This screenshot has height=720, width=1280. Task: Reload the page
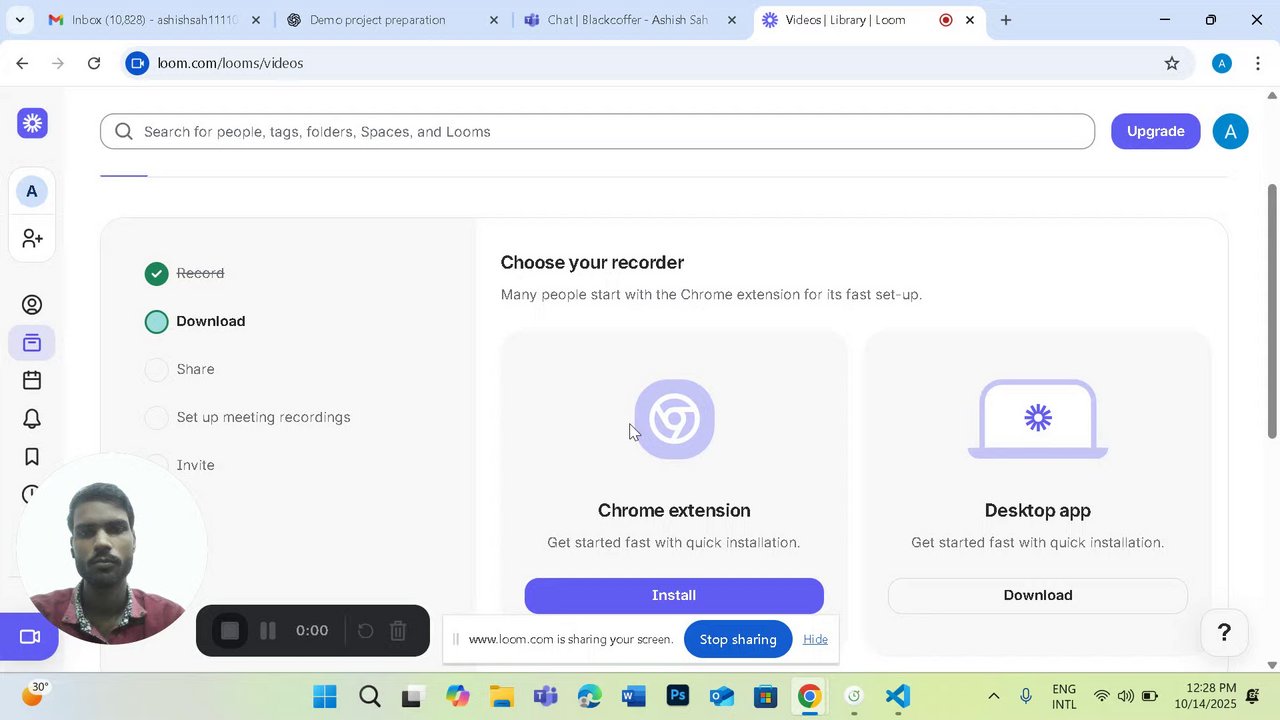pyautogui.click(x=94, y=63)
